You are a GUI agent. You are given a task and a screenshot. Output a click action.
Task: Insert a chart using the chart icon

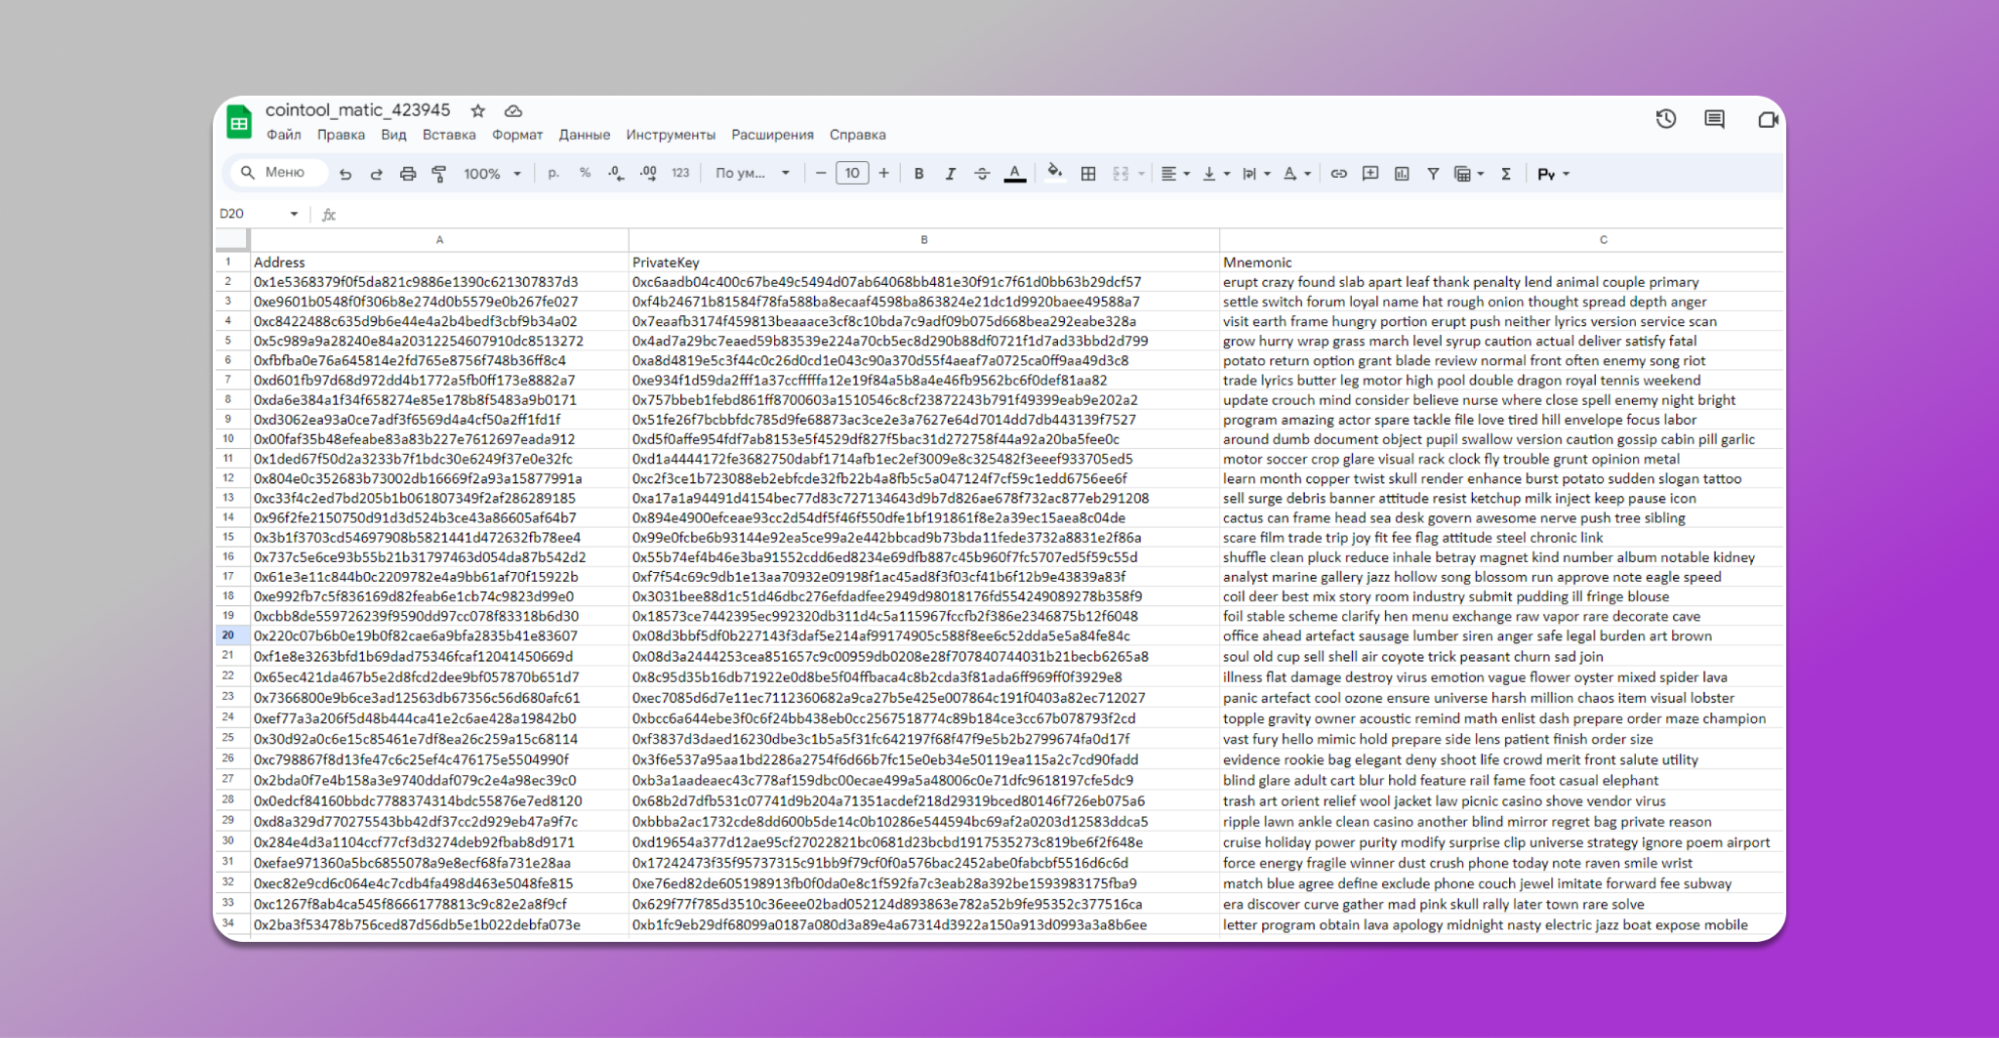(1402, 174)
